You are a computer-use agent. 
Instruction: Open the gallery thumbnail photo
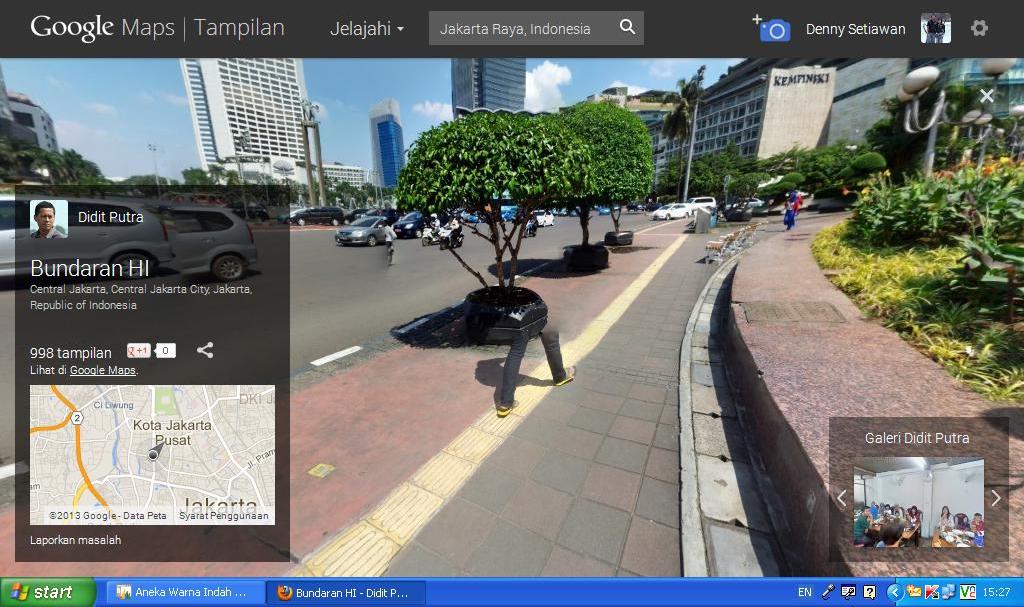click(918, 502)
